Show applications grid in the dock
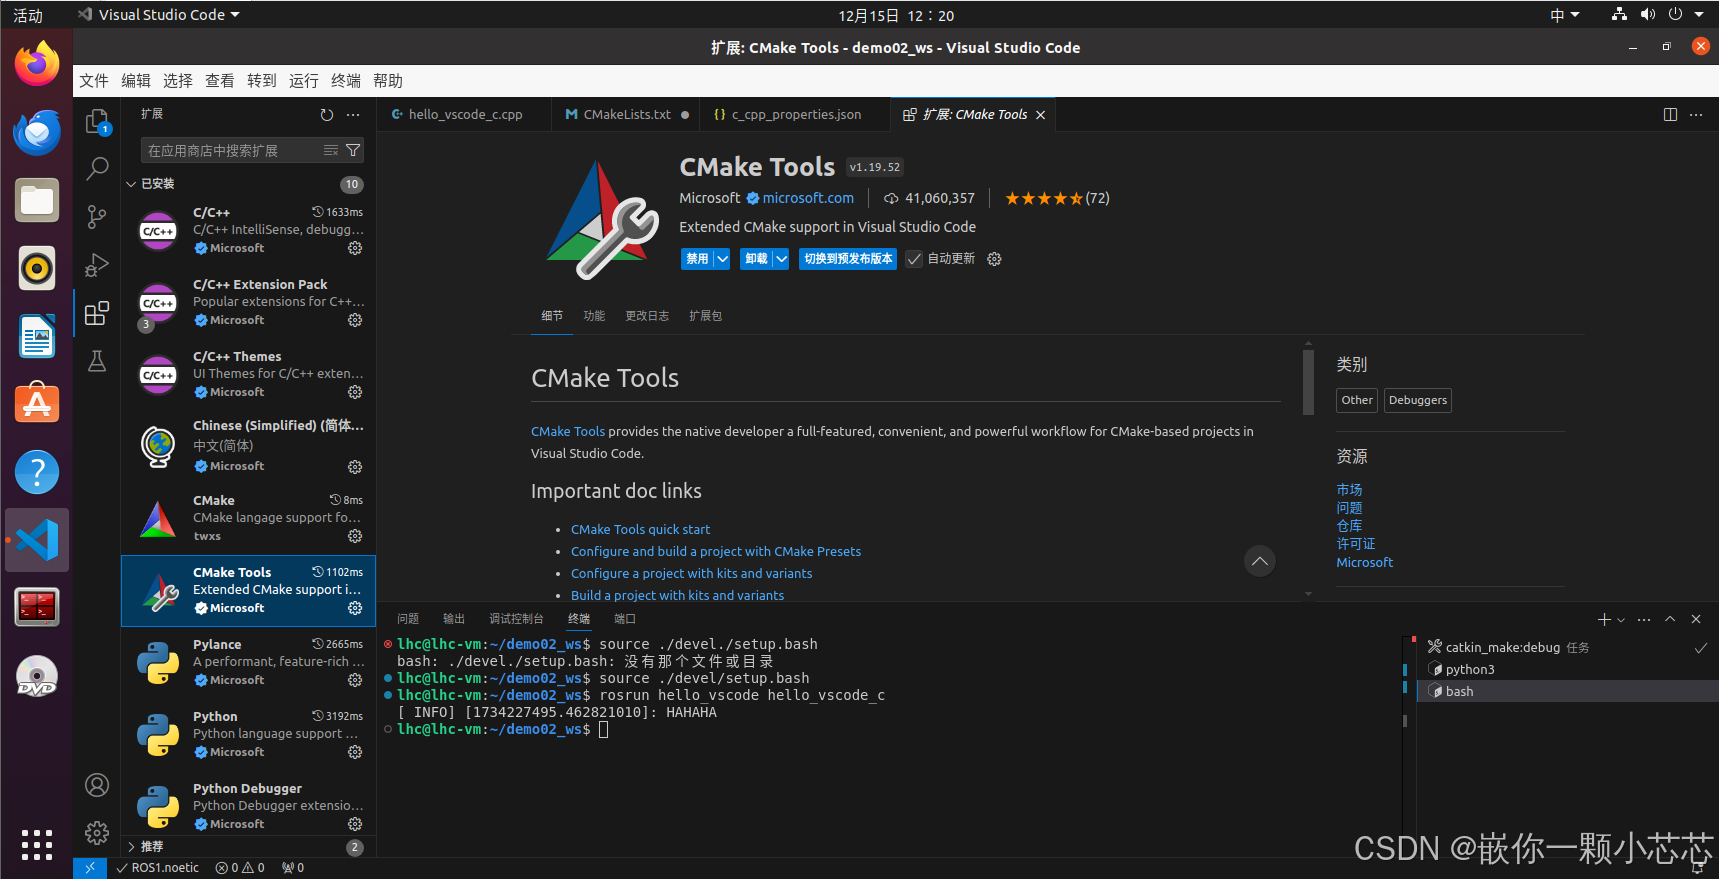This screenshot has height=879, width=1719. point(37,845)
